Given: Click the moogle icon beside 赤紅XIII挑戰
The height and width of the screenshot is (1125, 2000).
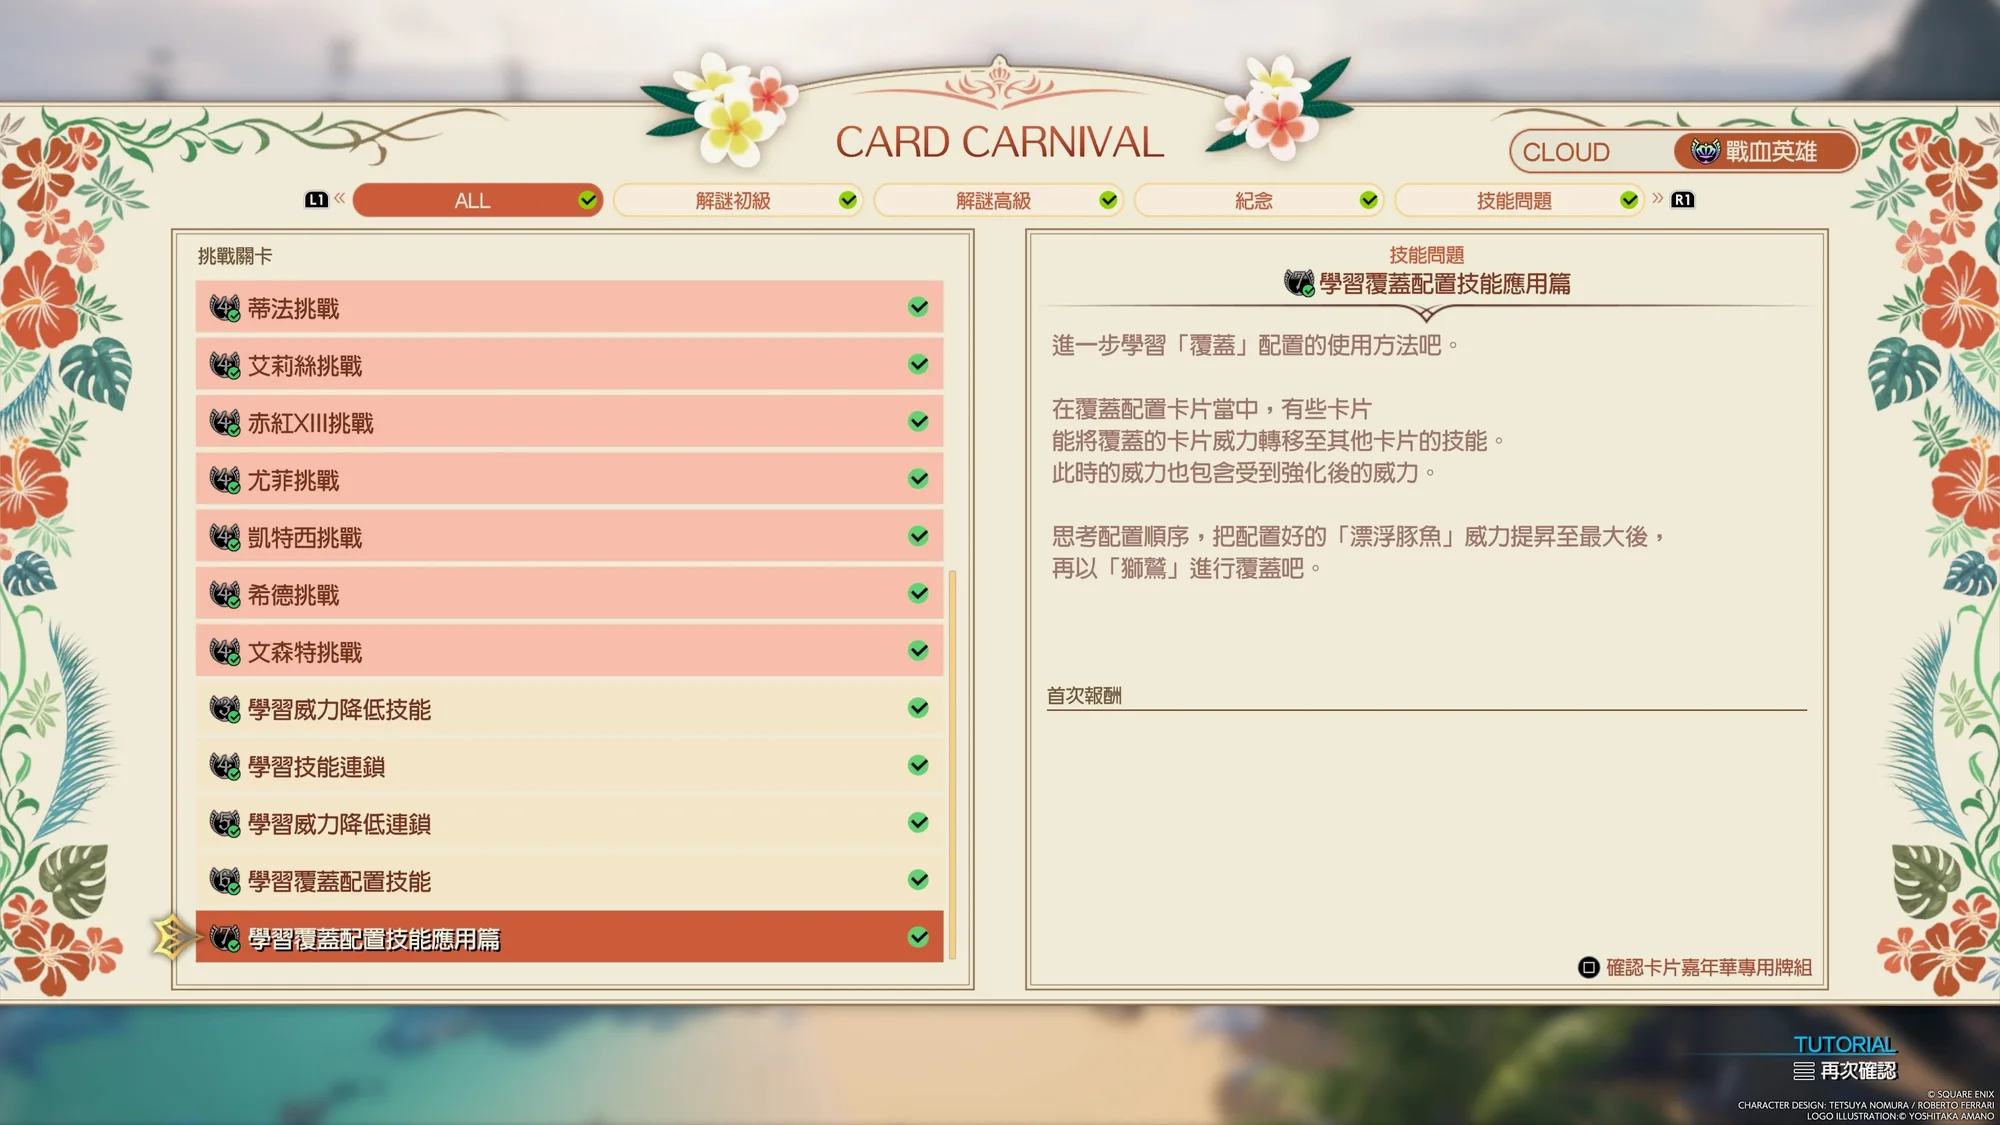Looking at the screenshot, I should pos(225,422).
